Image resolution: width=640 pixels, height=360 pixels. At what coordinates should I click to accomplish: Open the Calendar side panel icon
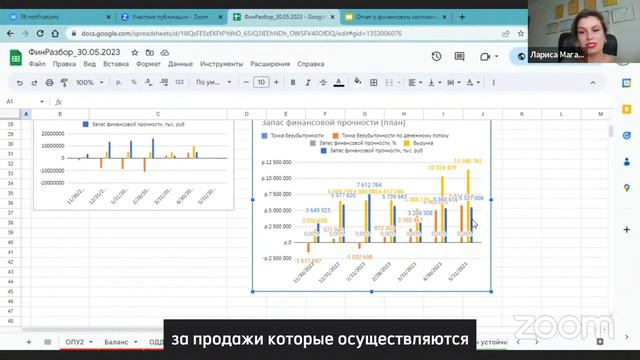click(x=627, y=83)
